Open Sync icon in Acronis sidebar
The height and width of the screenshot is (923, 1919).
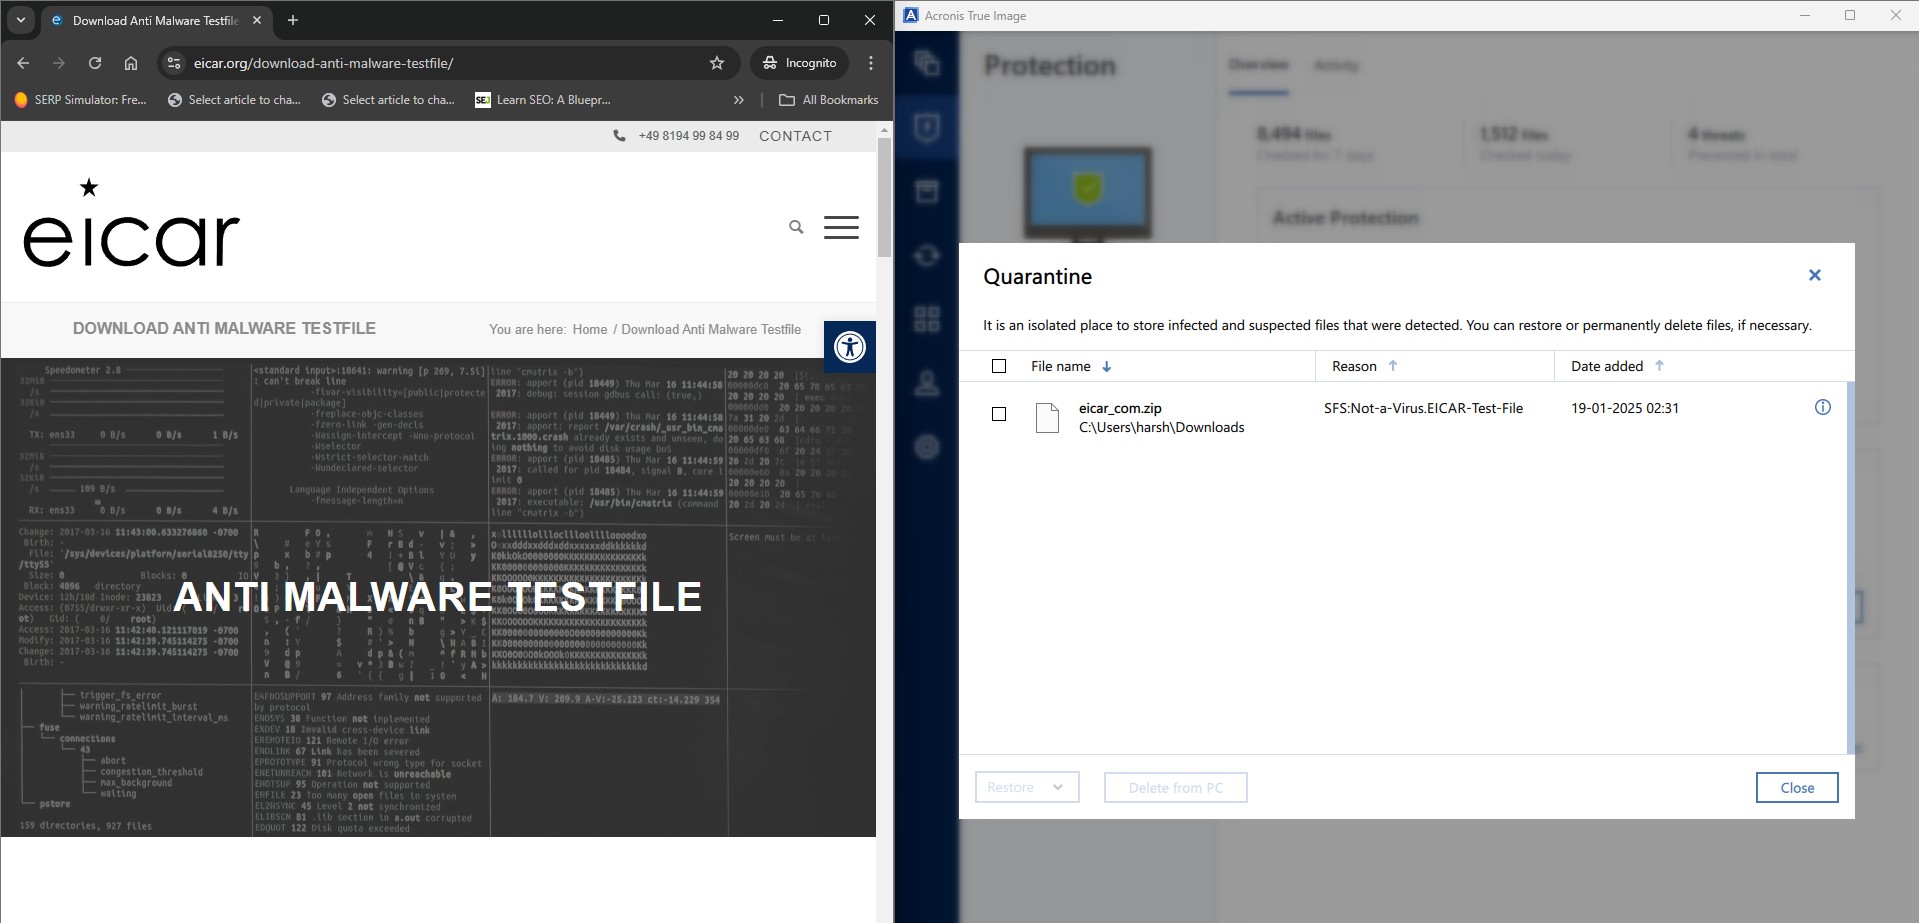click(x=927, y=255)
